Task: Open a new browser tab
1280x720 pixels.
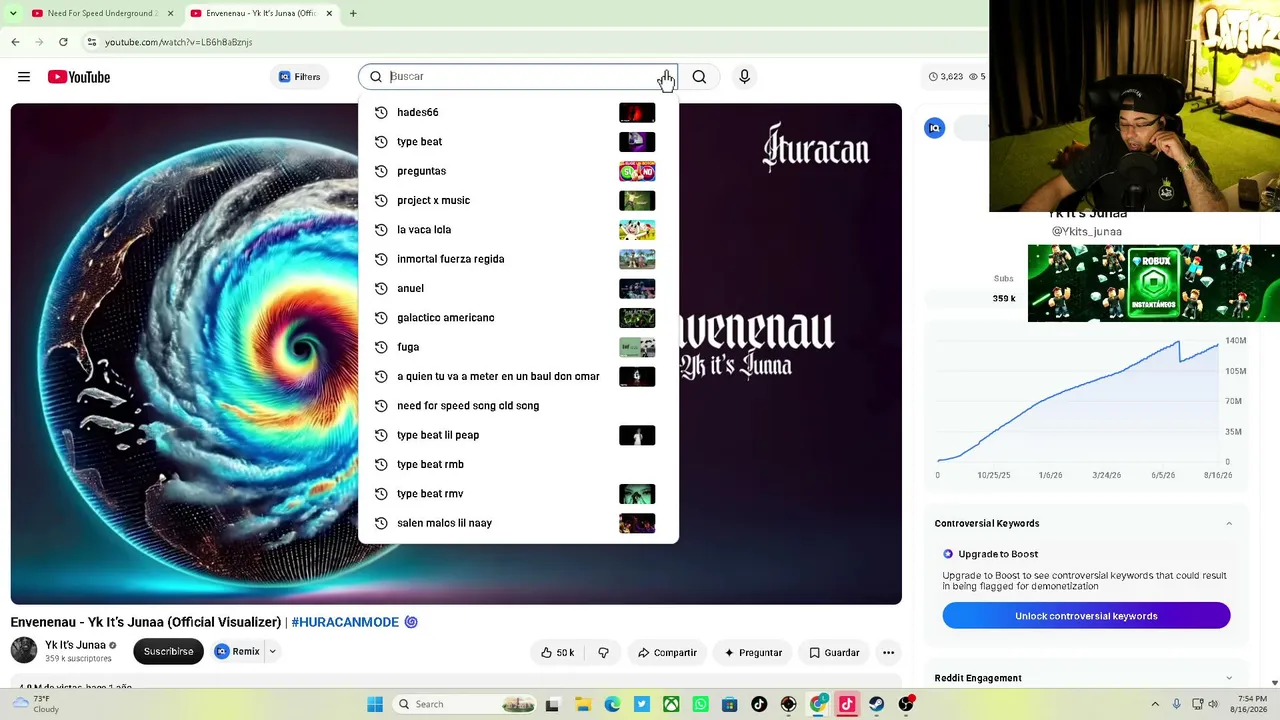Action: pos(353,13)
